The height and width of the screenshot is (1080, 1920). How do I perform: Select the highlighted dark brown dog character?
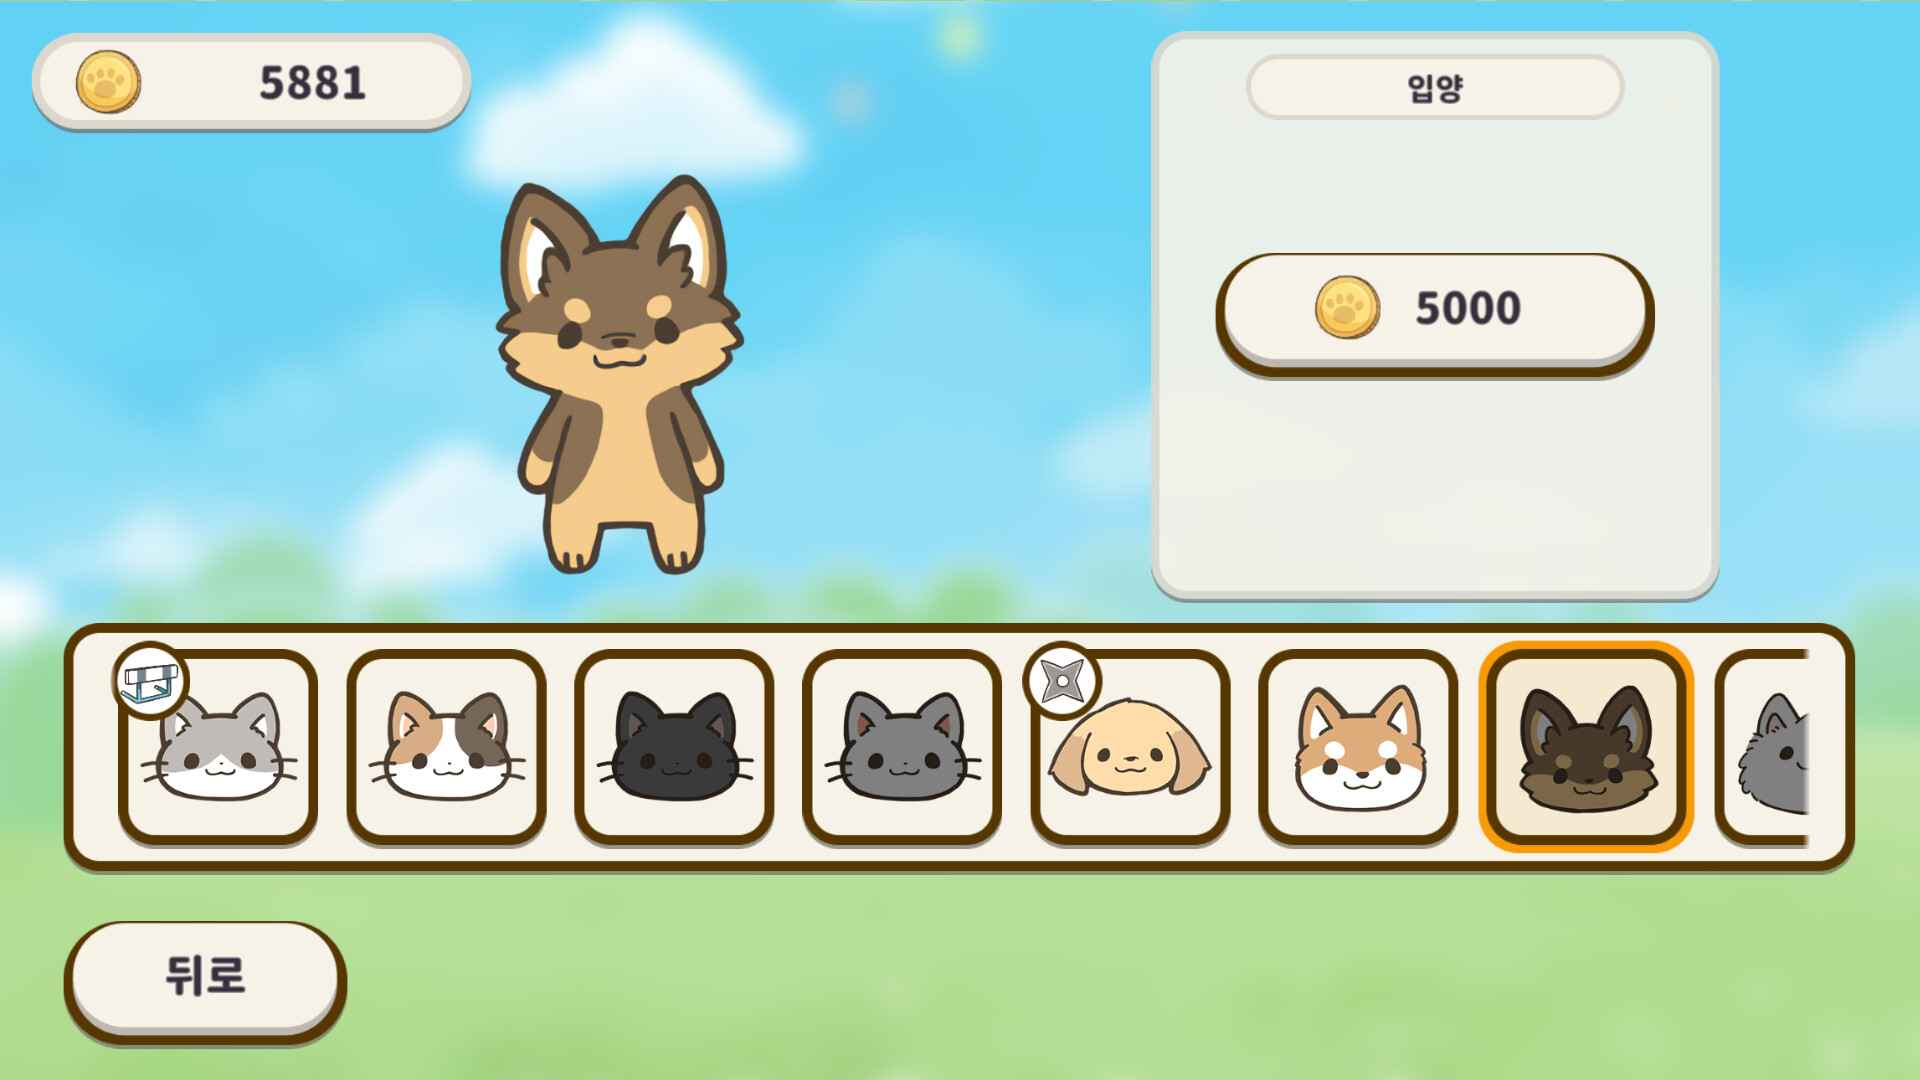coord(1586,747)
